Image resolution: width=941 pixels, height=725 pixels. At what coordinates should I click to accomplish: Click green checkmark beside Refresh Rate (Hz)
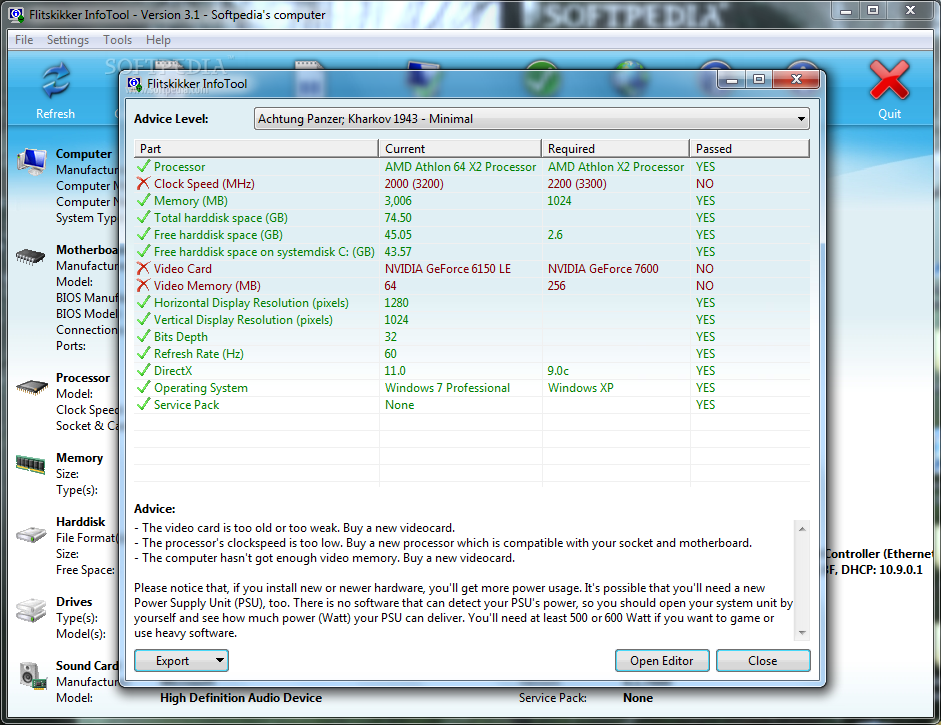(x=143, y=353)
